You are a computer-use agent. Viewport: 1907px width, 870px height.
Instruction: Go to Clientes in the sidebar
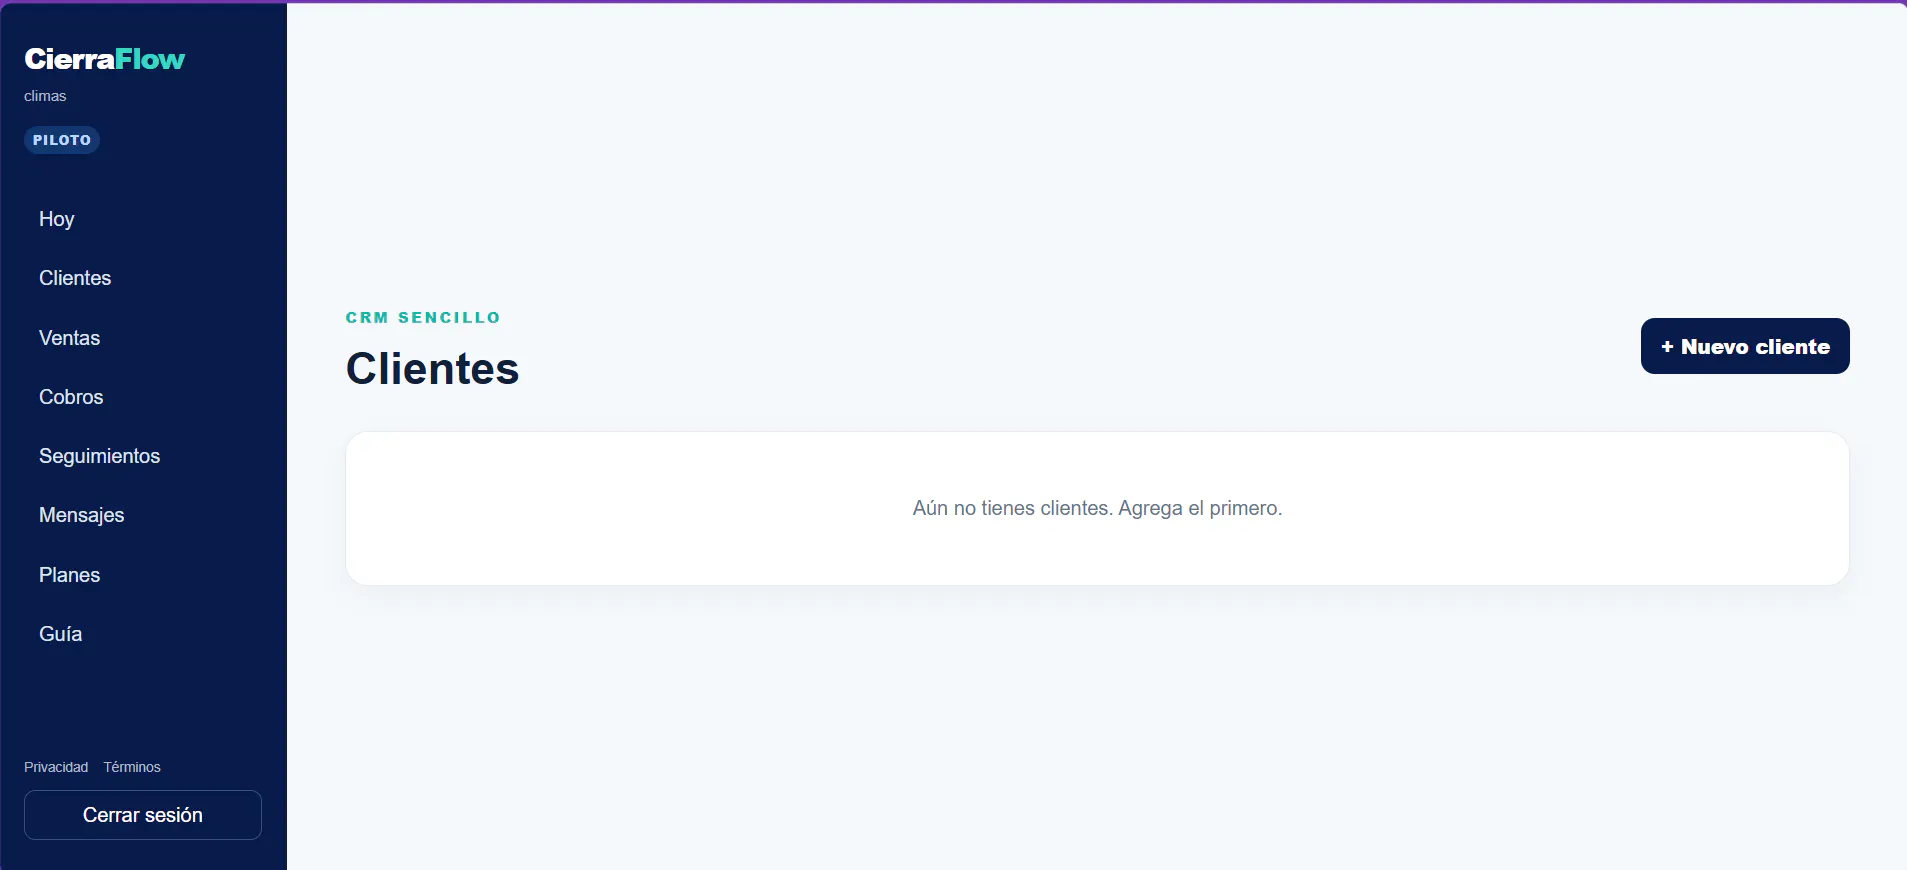pos(75,278)
